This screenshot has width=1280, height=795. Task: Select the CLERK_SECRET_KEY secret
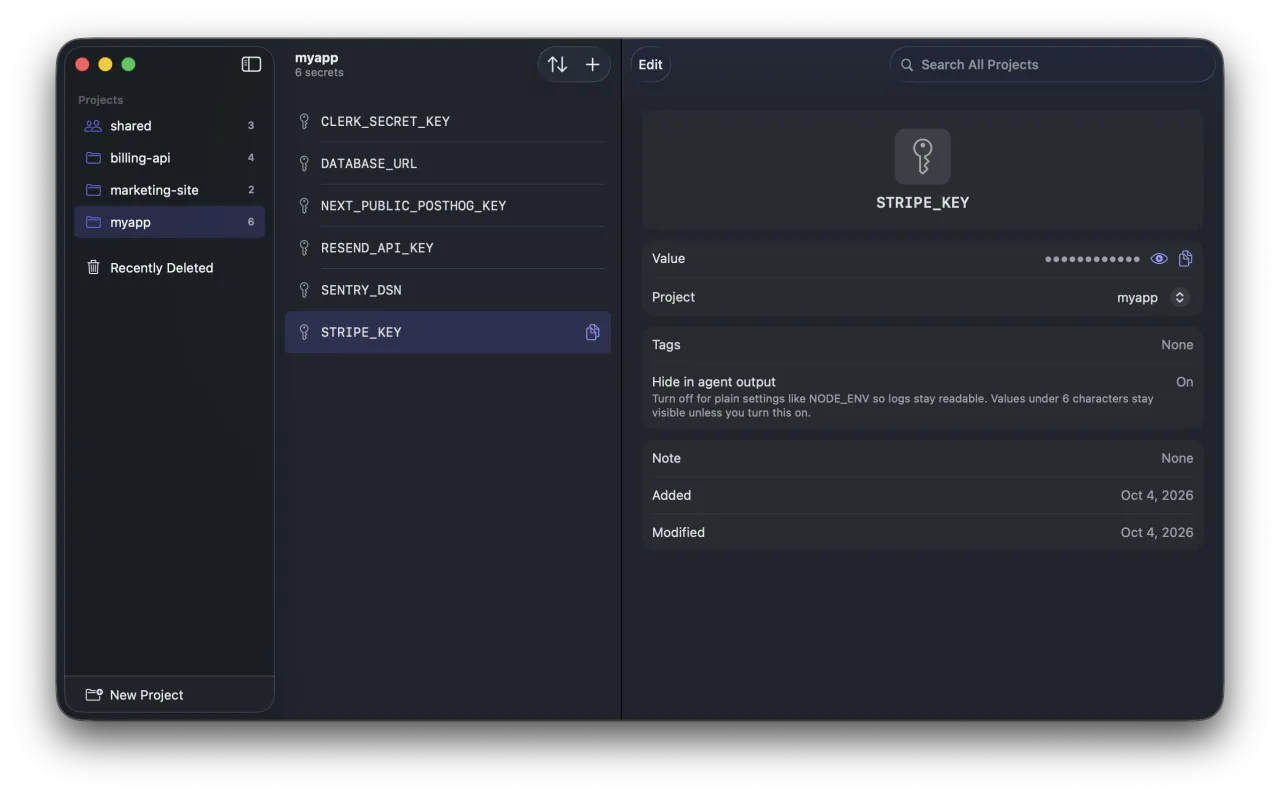(448, 121)
